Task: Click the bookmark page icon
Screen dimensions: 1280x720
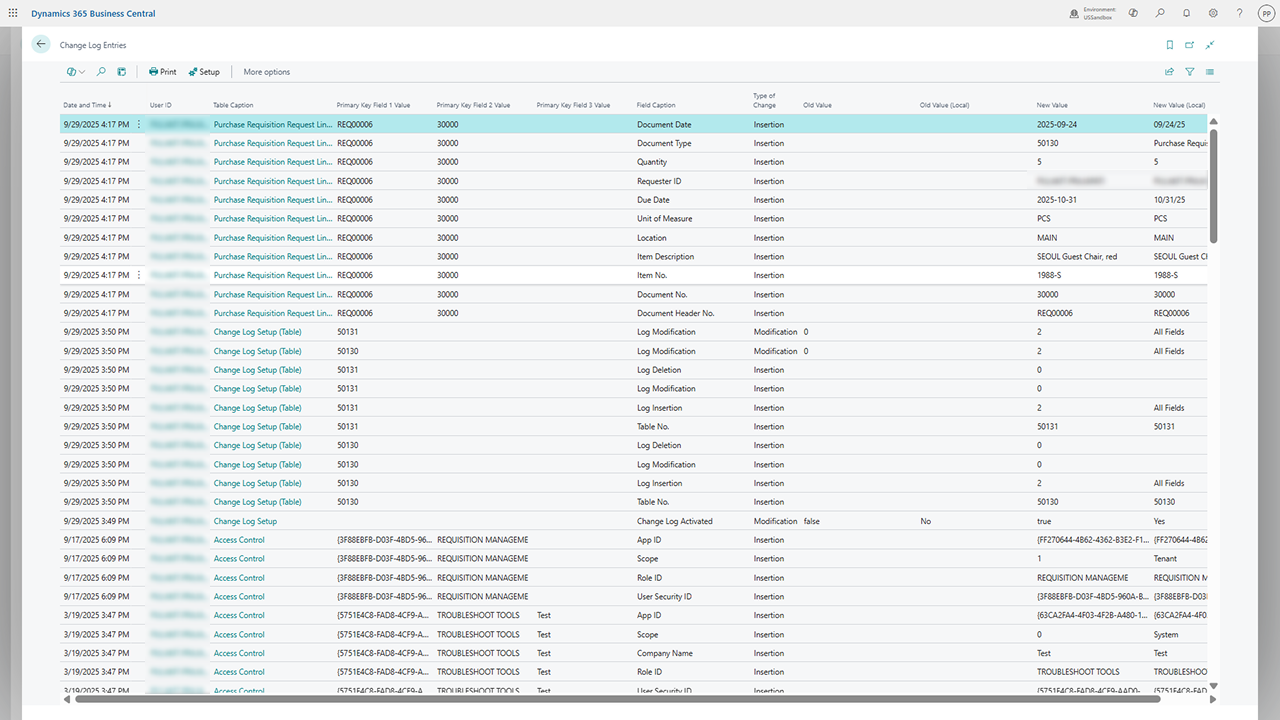Action: point(1170,44)
